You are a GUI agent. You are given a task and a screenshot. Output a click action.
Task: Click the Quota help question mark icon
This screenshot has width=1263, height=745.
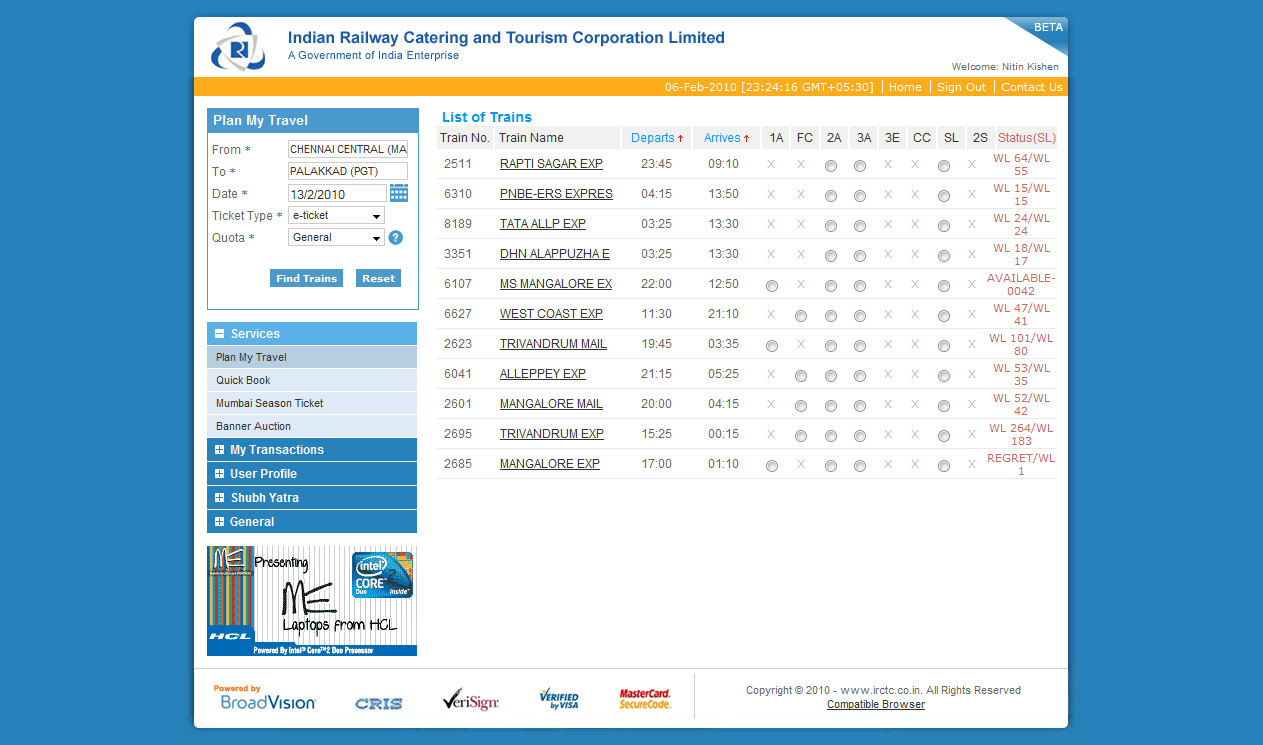click(396, 237)
